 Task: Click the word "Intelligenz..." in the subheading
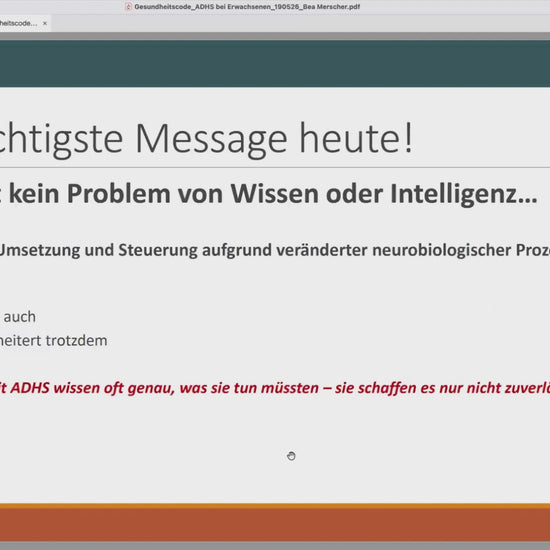(464, 194)
